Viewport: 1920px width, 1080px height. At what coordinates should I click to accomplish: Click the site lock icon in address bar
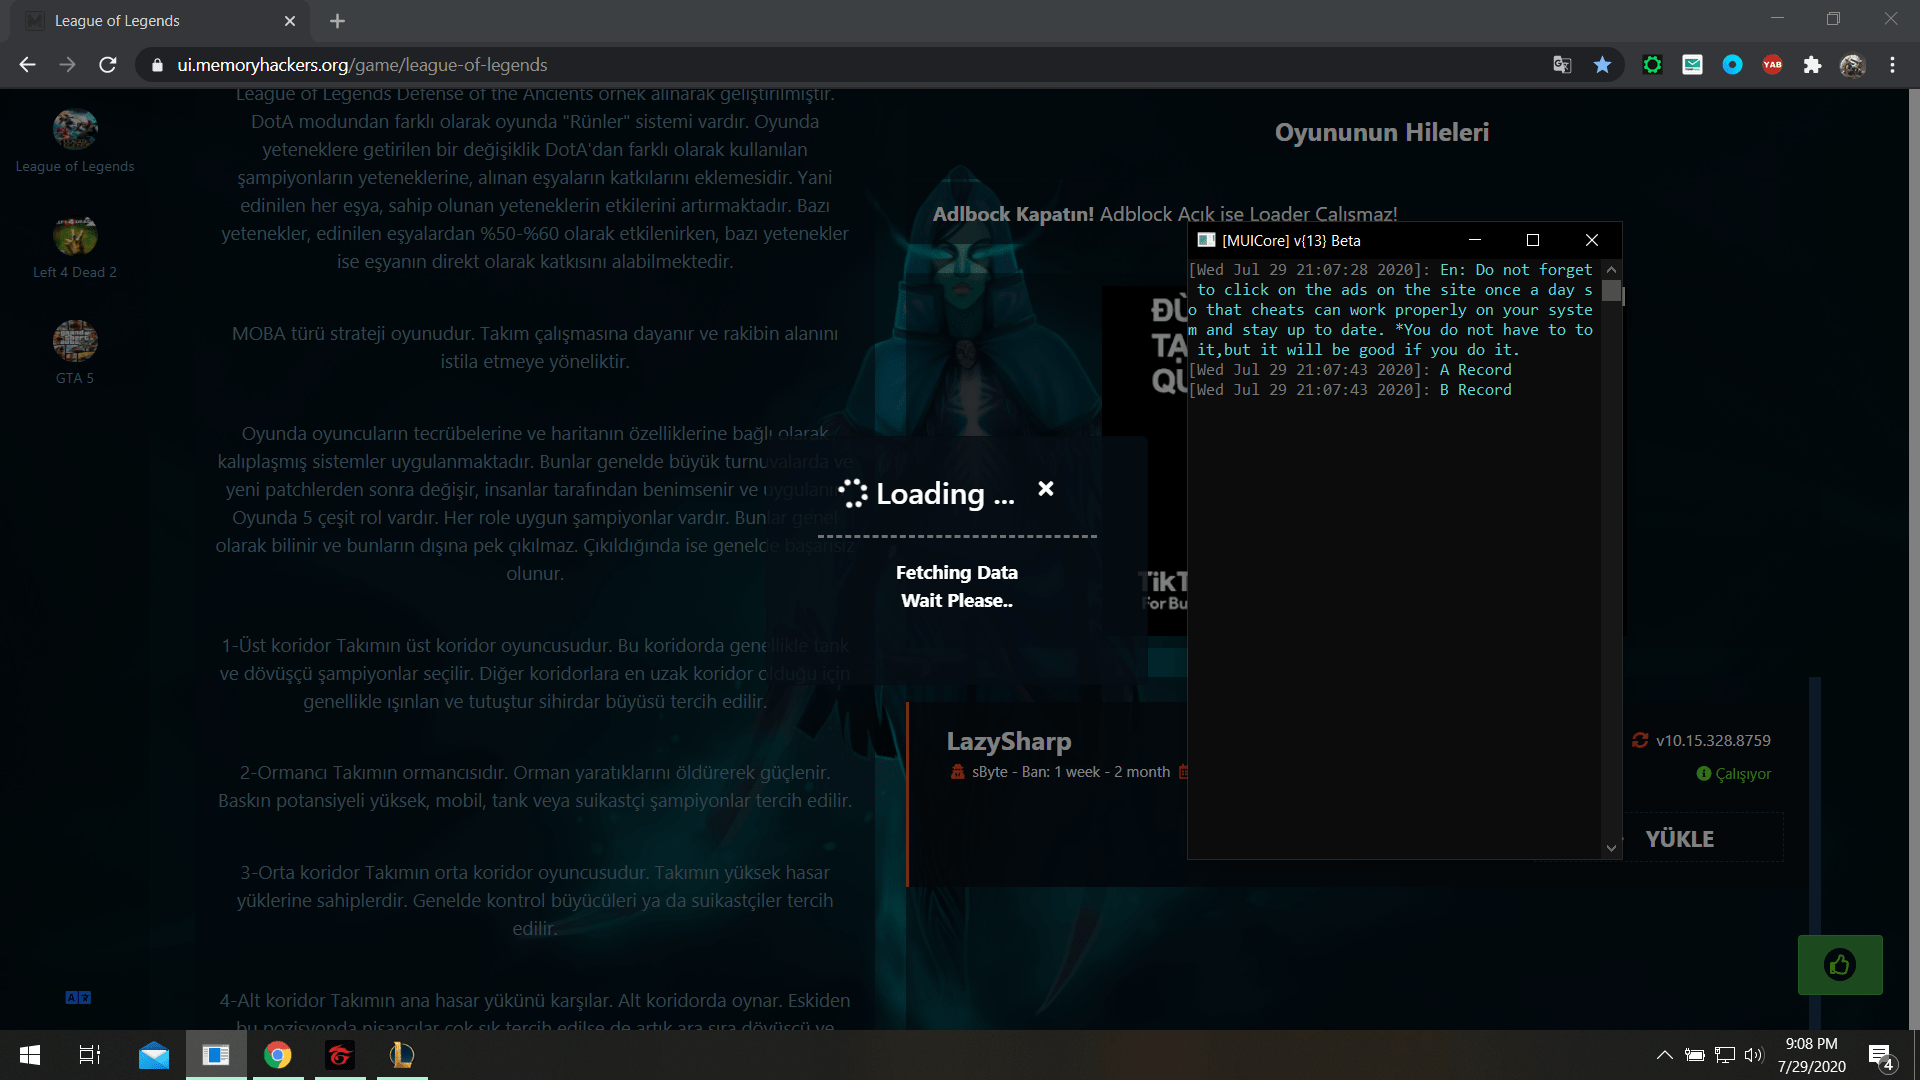tap(157, 65)
